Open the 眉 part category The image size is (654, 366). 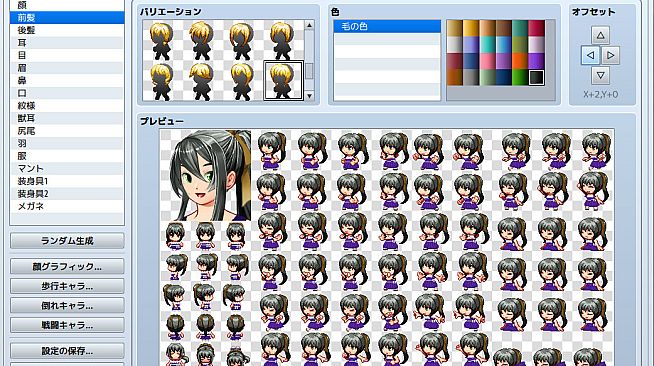click(x=67, y=68)
